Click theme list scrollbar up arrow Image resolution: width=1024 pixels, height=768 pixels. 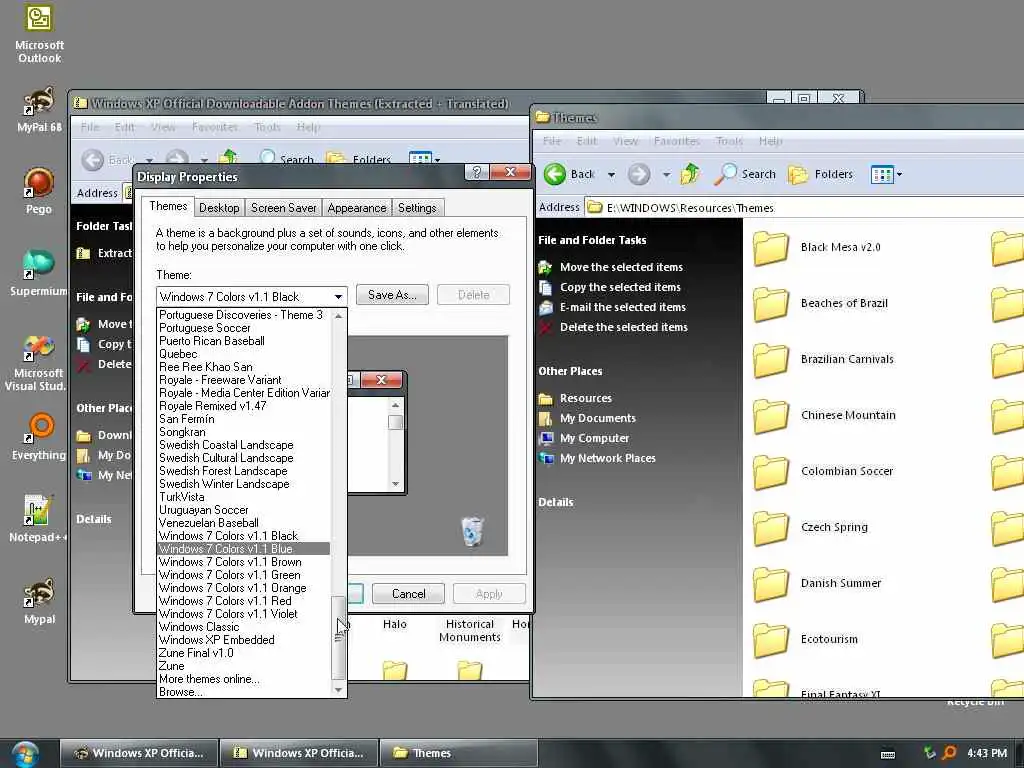coord(338,316)
